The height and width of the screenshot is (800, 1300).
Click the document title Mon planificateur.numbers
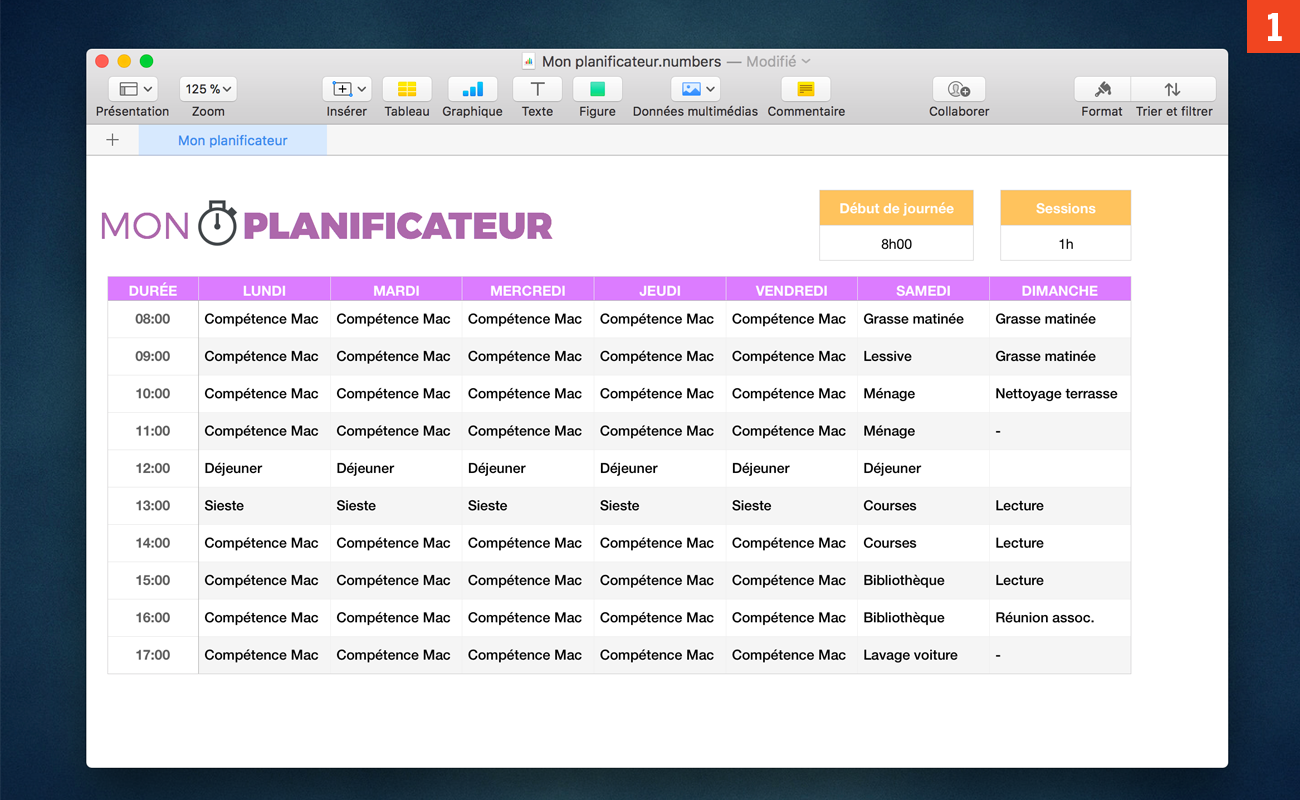pos(631,61)
